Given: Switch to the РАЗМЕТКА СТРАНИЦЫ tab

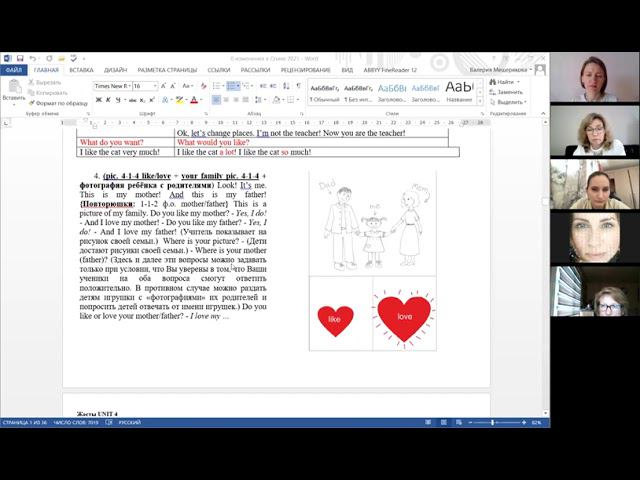Looking at the screenshot, I should (167, 70).
